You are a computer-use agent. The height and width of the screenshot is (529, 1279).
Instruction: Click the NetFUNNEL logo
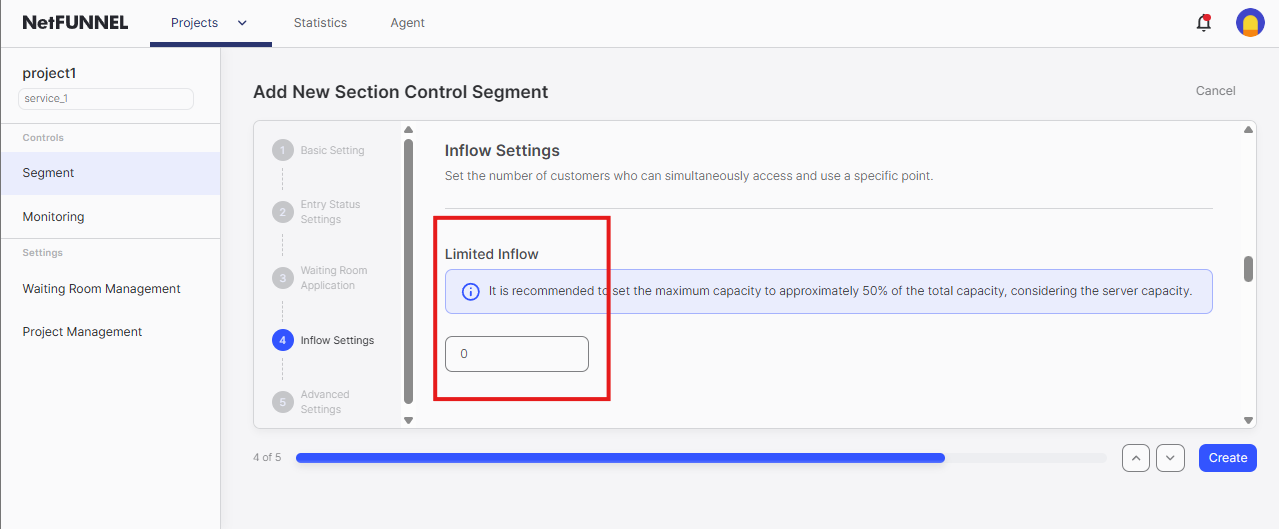(x=75, y=23)
